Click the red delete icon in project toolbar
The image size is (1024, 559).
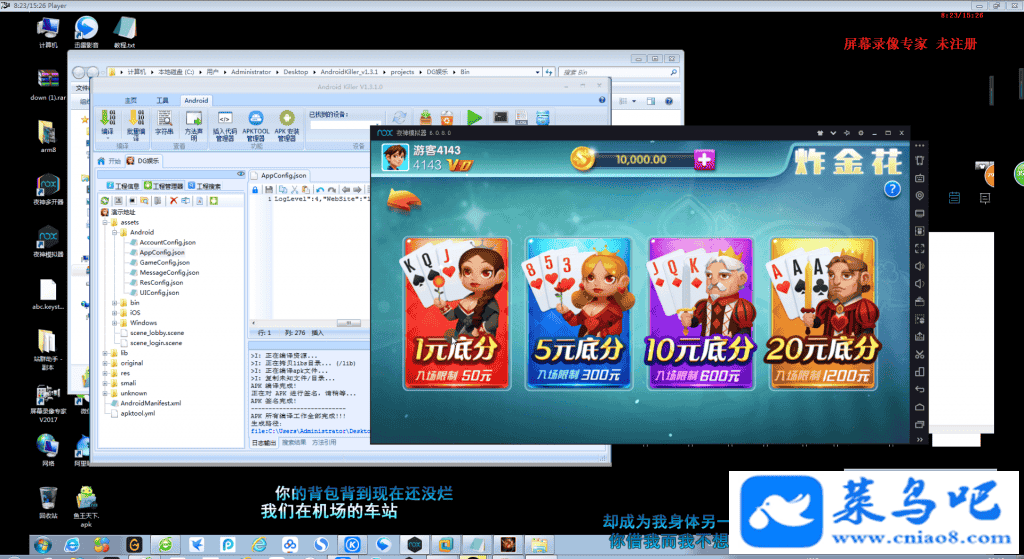tap(172, 200)
